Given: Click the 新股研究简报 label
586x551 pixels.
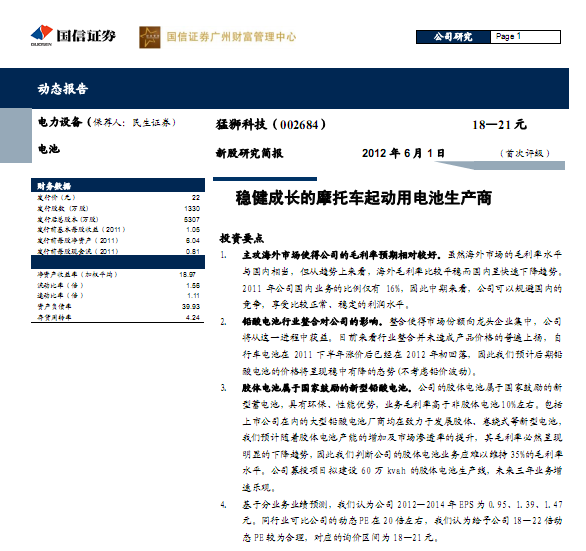Looking at the screenshot, I should pyautogui.click(x=250, y=153).
